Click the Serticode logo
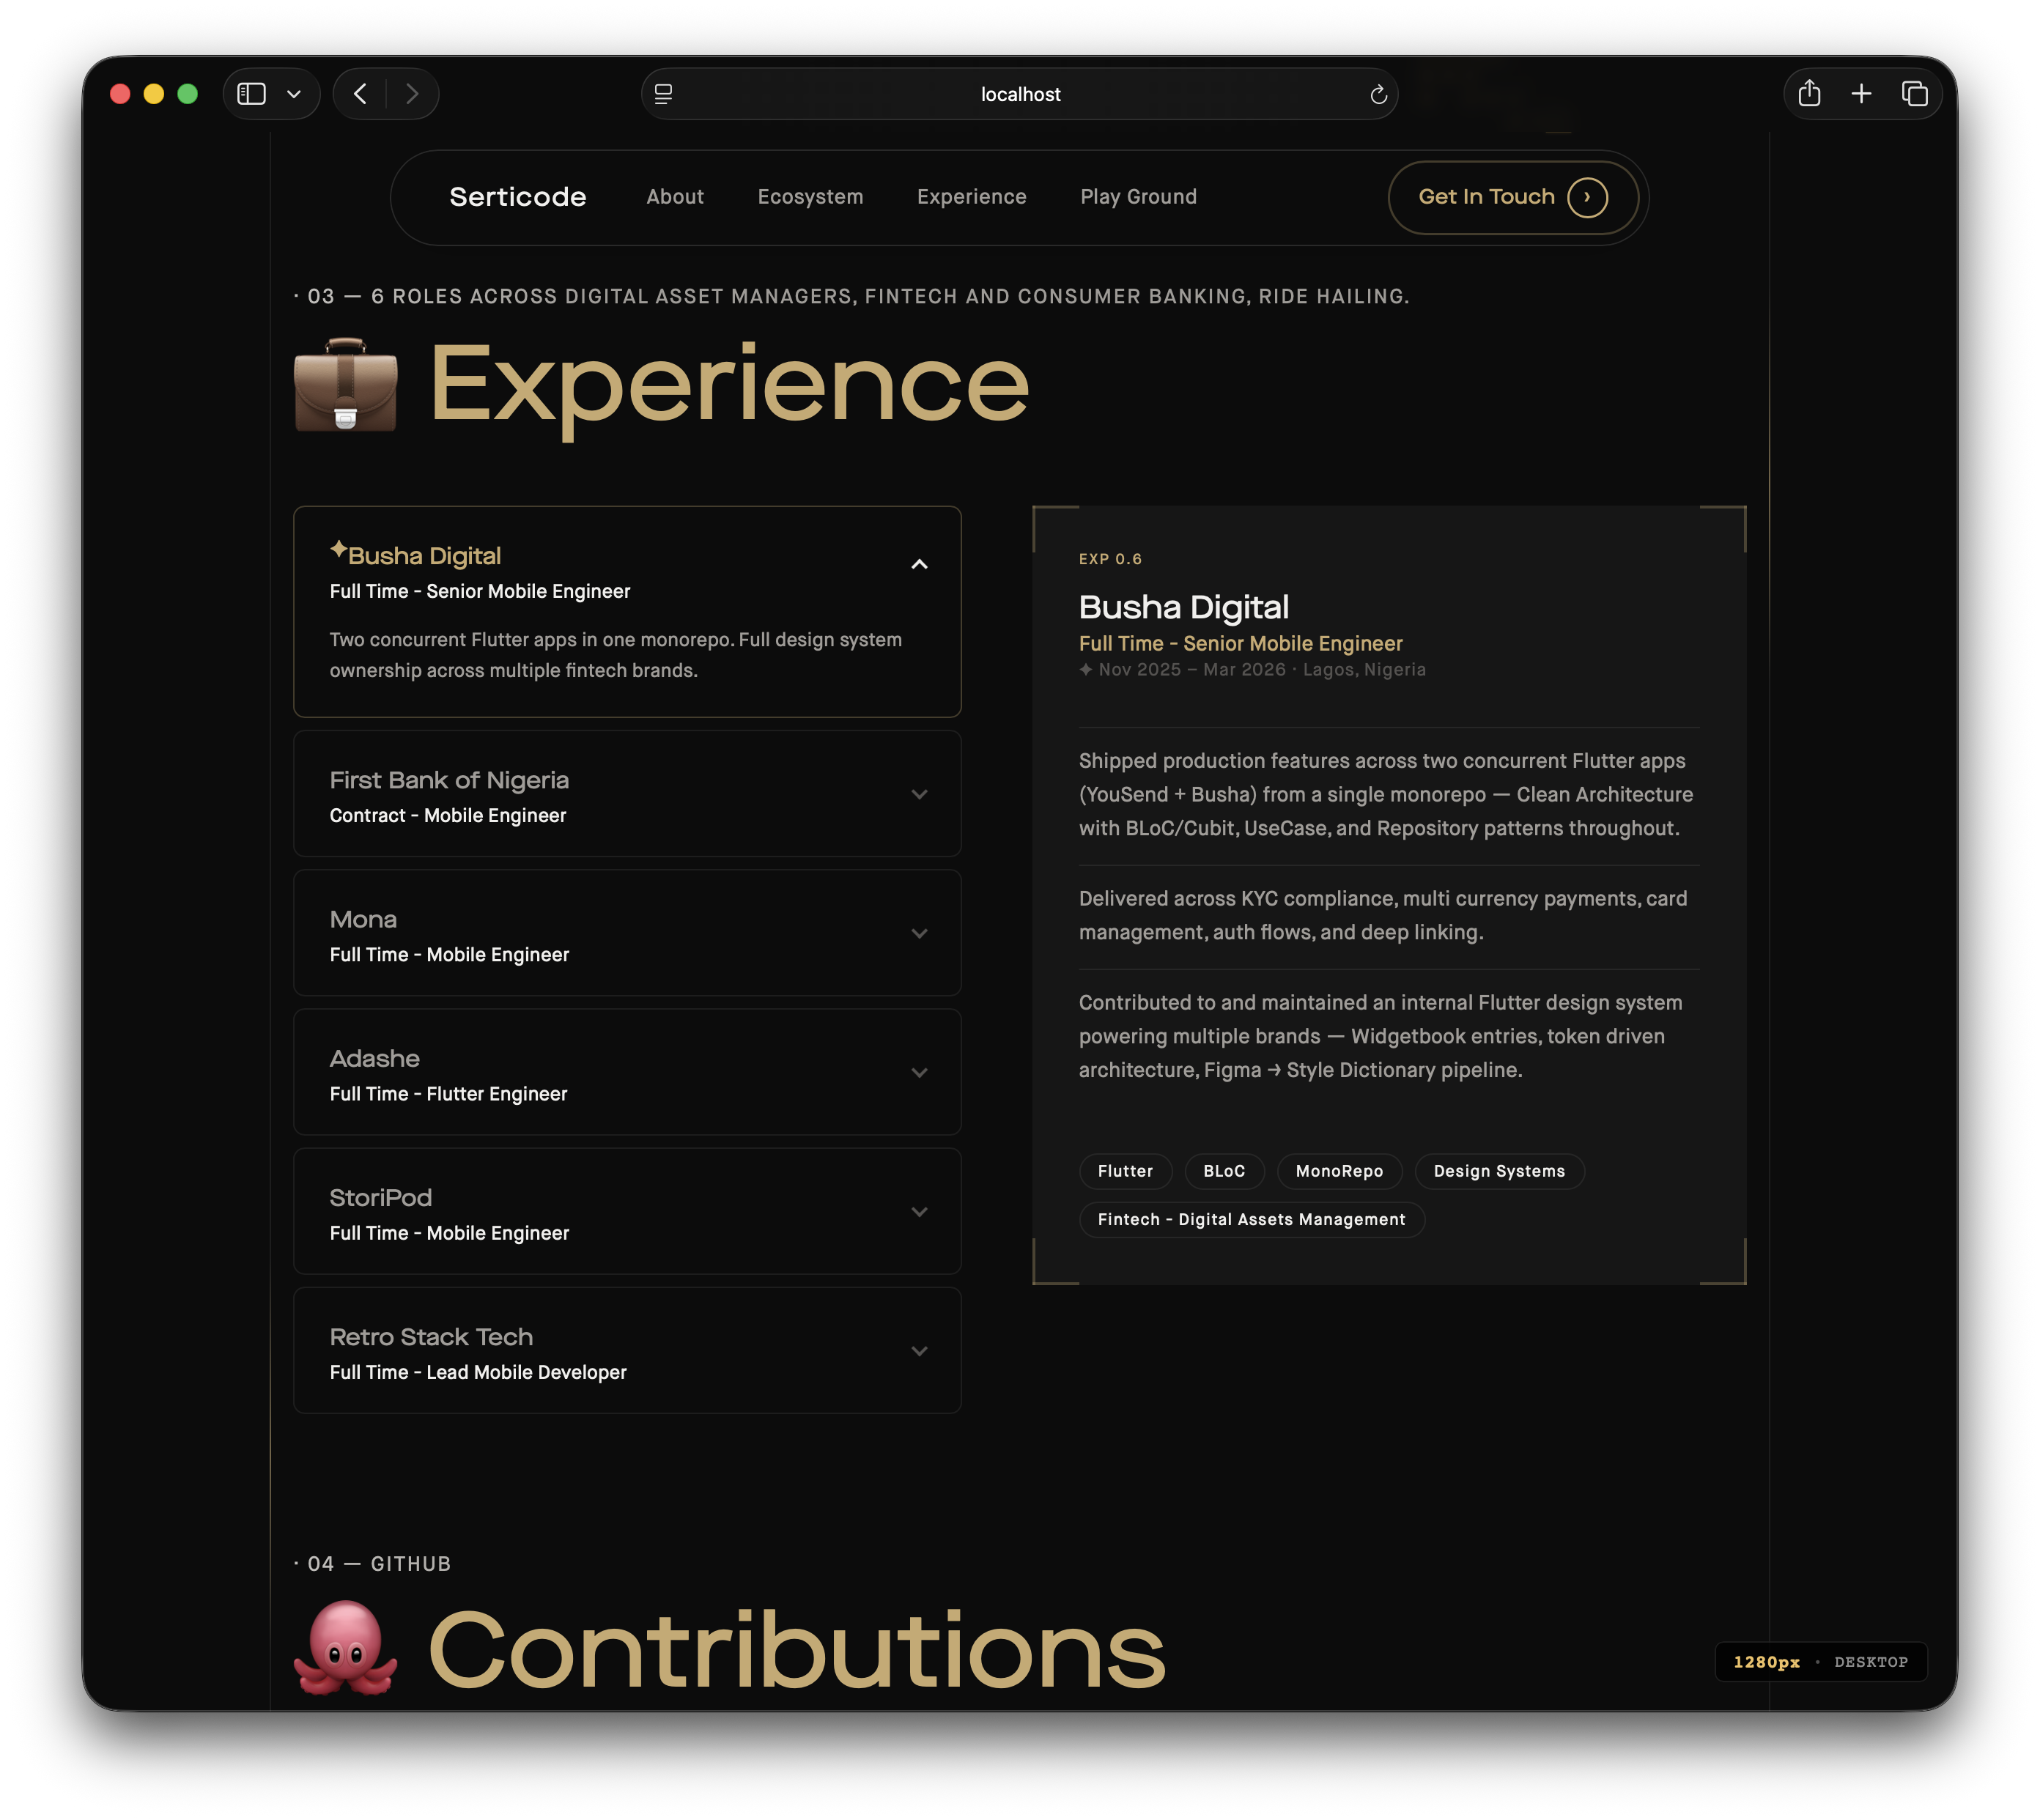The image size is (2040, 1820). (x=518, y=197)
